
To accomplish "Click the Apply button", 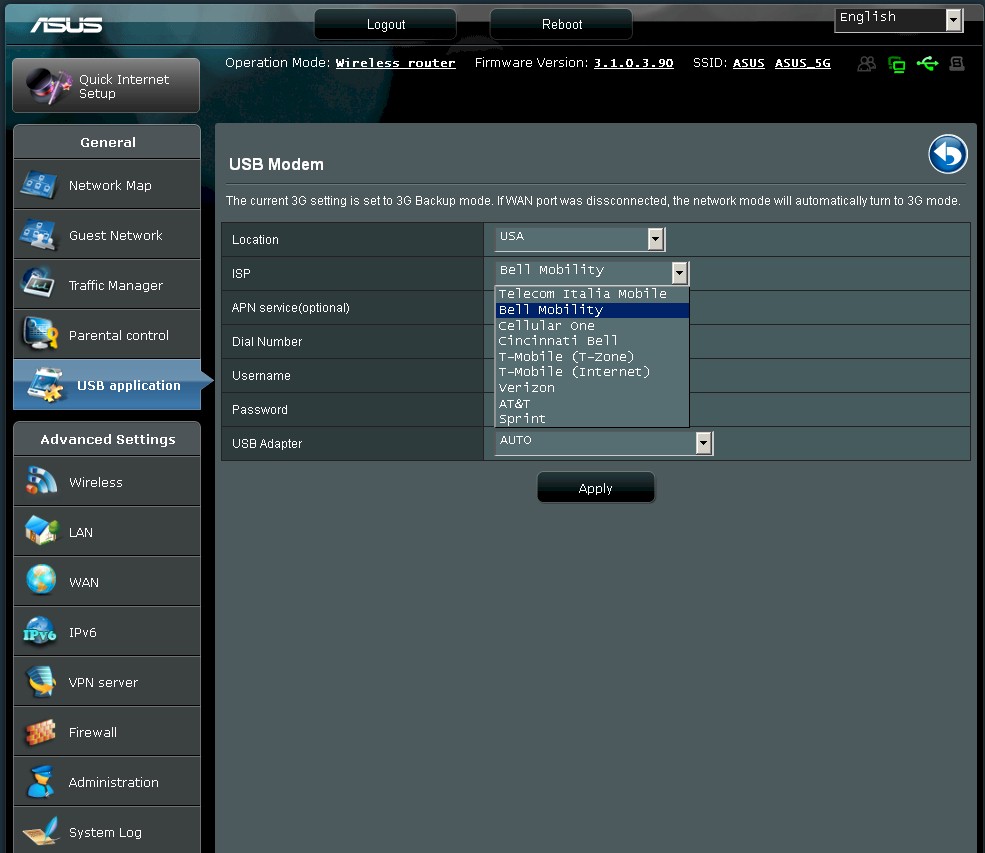I will 596,488.
